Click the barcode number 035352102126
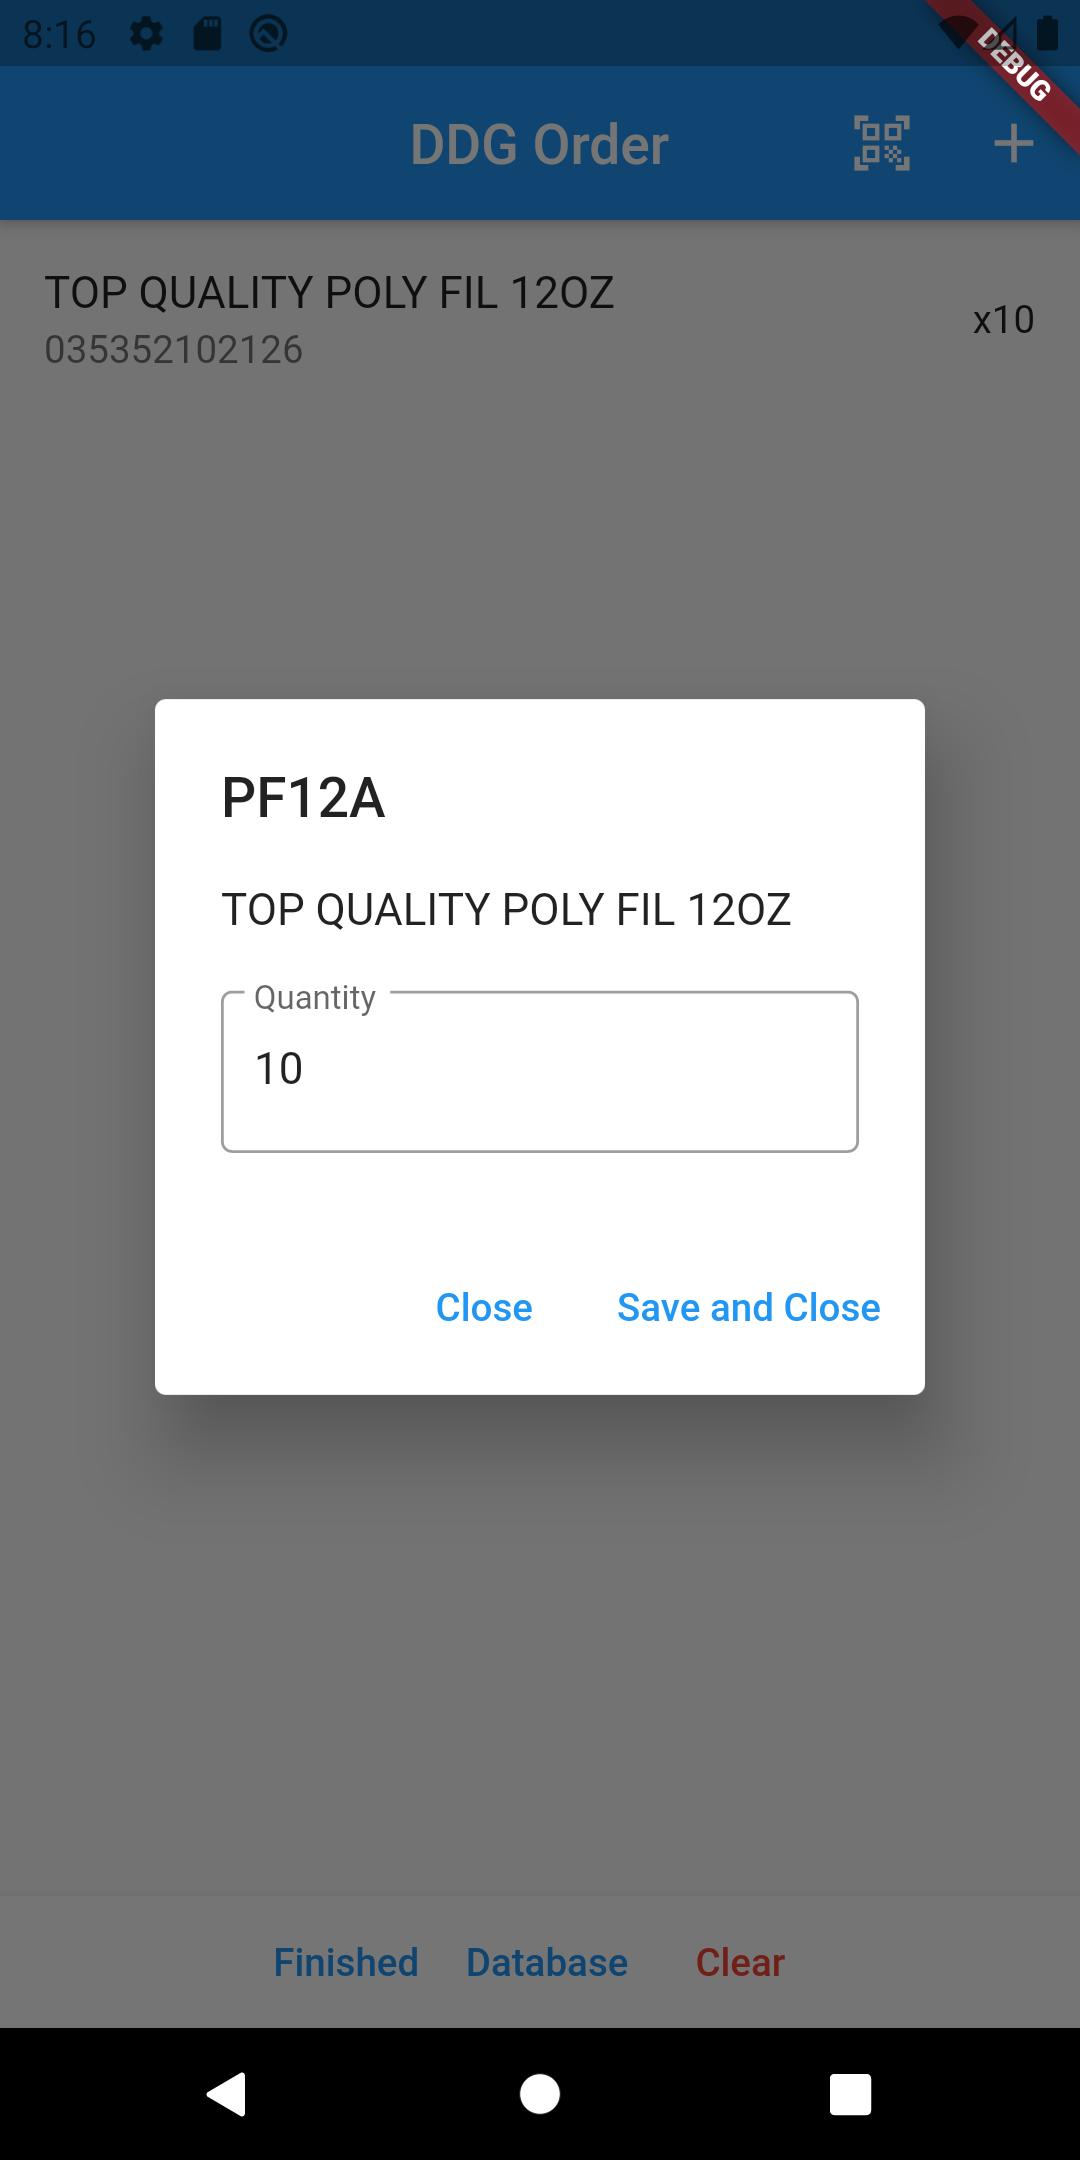 [x=174, y=350]
